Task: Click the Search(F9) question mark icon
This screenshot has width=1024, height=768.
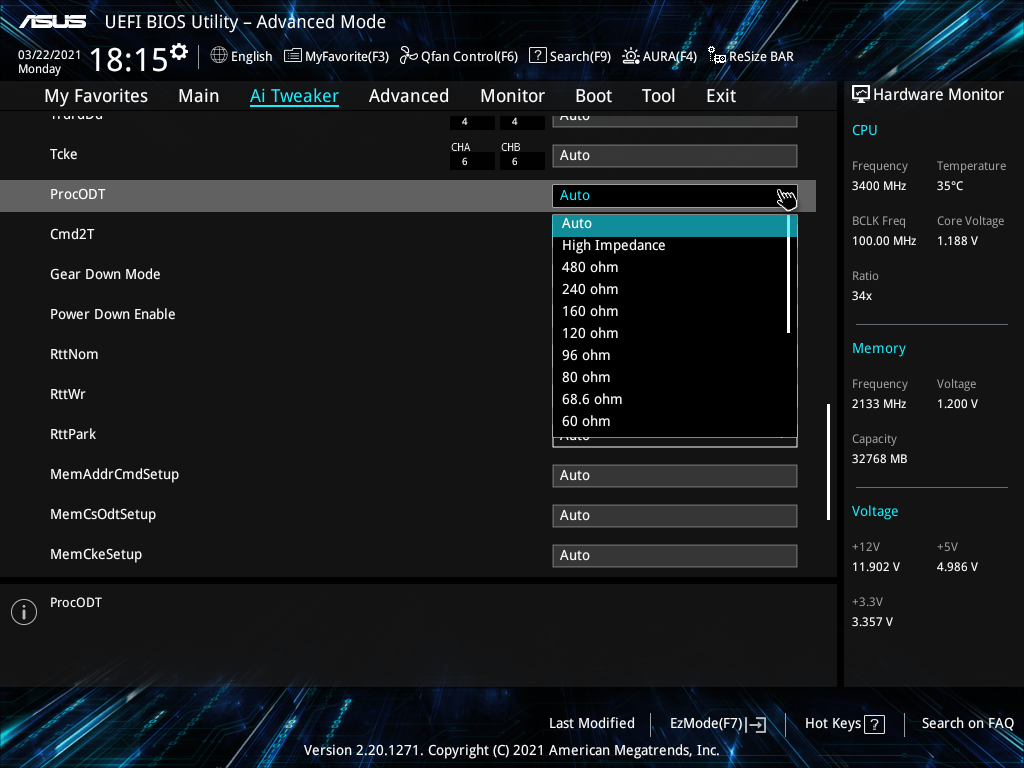Action: [537, 56]
